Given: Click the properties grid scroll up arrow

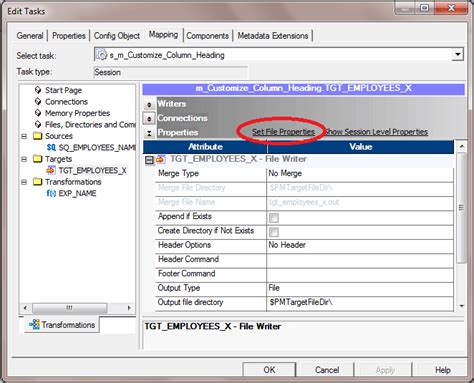Looking at the screenshot, I should point(461,146).
